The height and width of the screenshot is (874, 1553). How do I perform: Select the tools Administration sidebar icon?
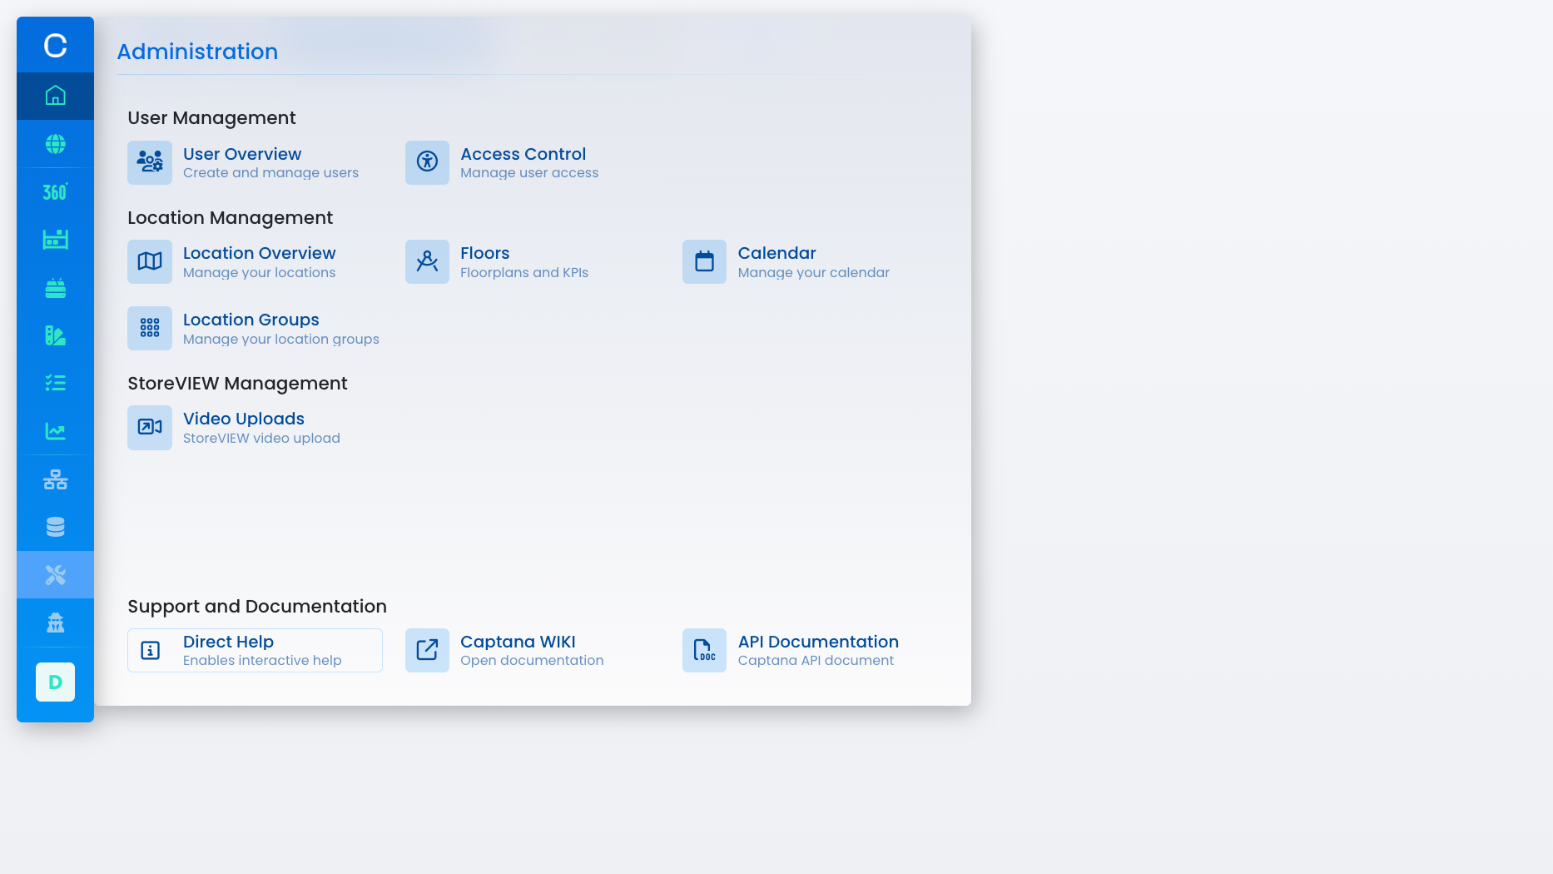coord(55,575)
